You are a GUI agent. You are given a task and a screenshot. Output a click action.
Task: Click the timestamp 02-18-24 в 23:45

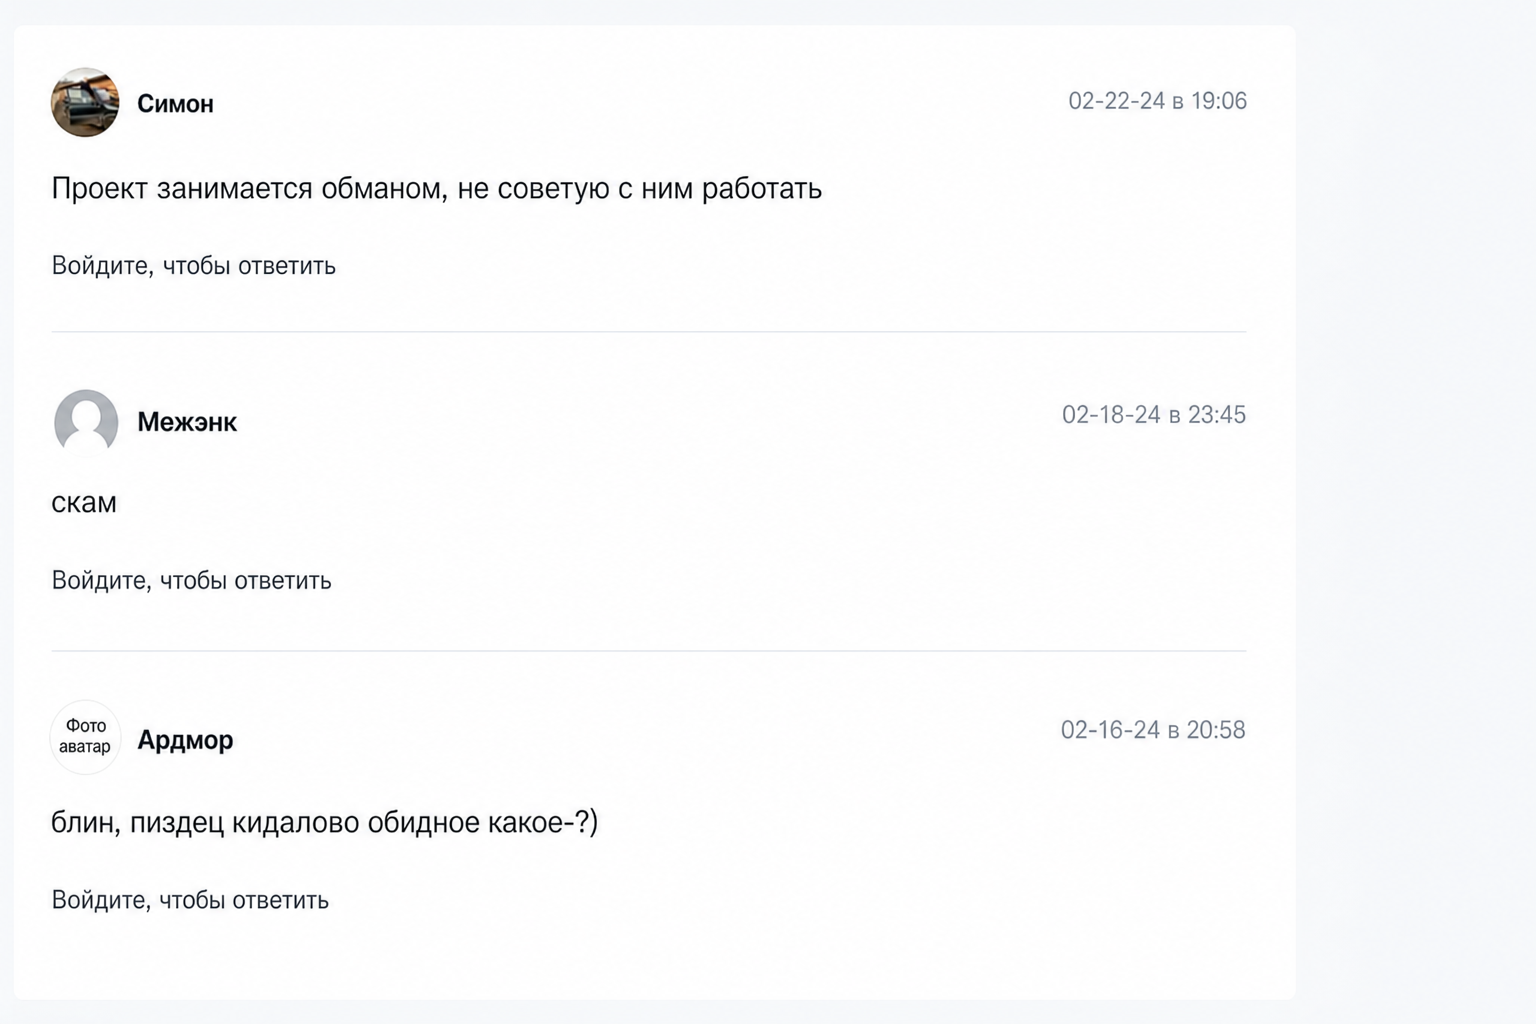(1153, 415)
